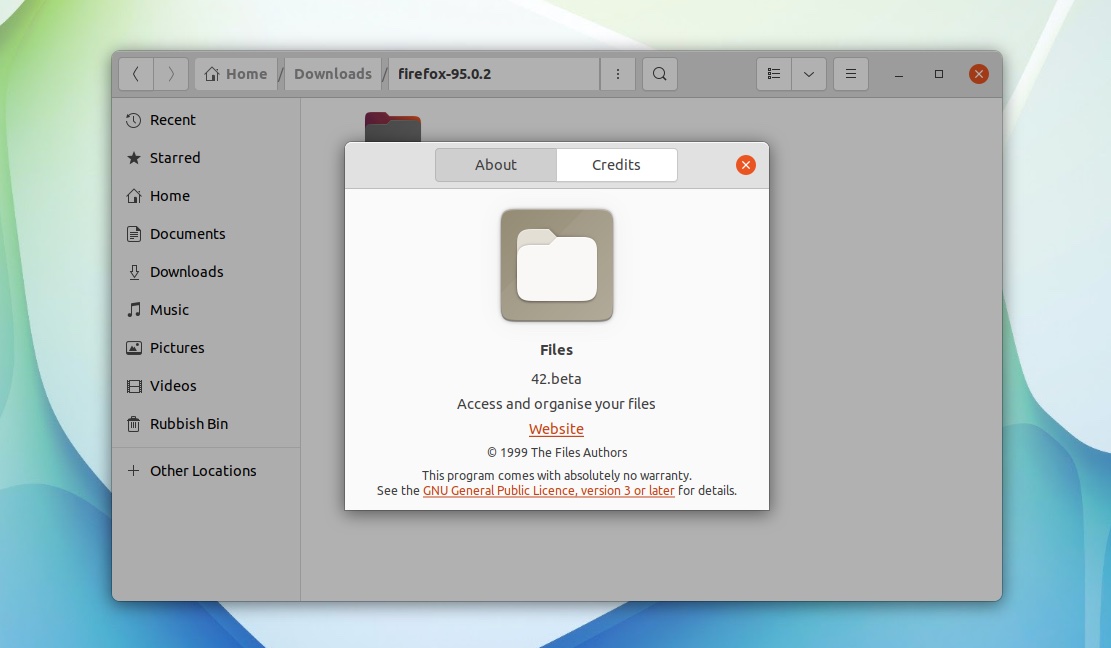The image size is (1111, 648).
Task: Close the Files window
Action: [x=979, y=74]
